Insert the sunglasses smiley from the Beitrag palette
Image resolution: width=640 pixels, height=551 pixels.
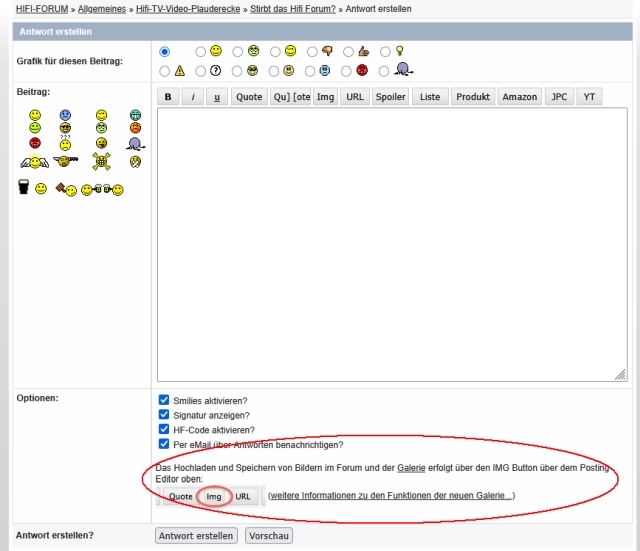pos(65,128)
